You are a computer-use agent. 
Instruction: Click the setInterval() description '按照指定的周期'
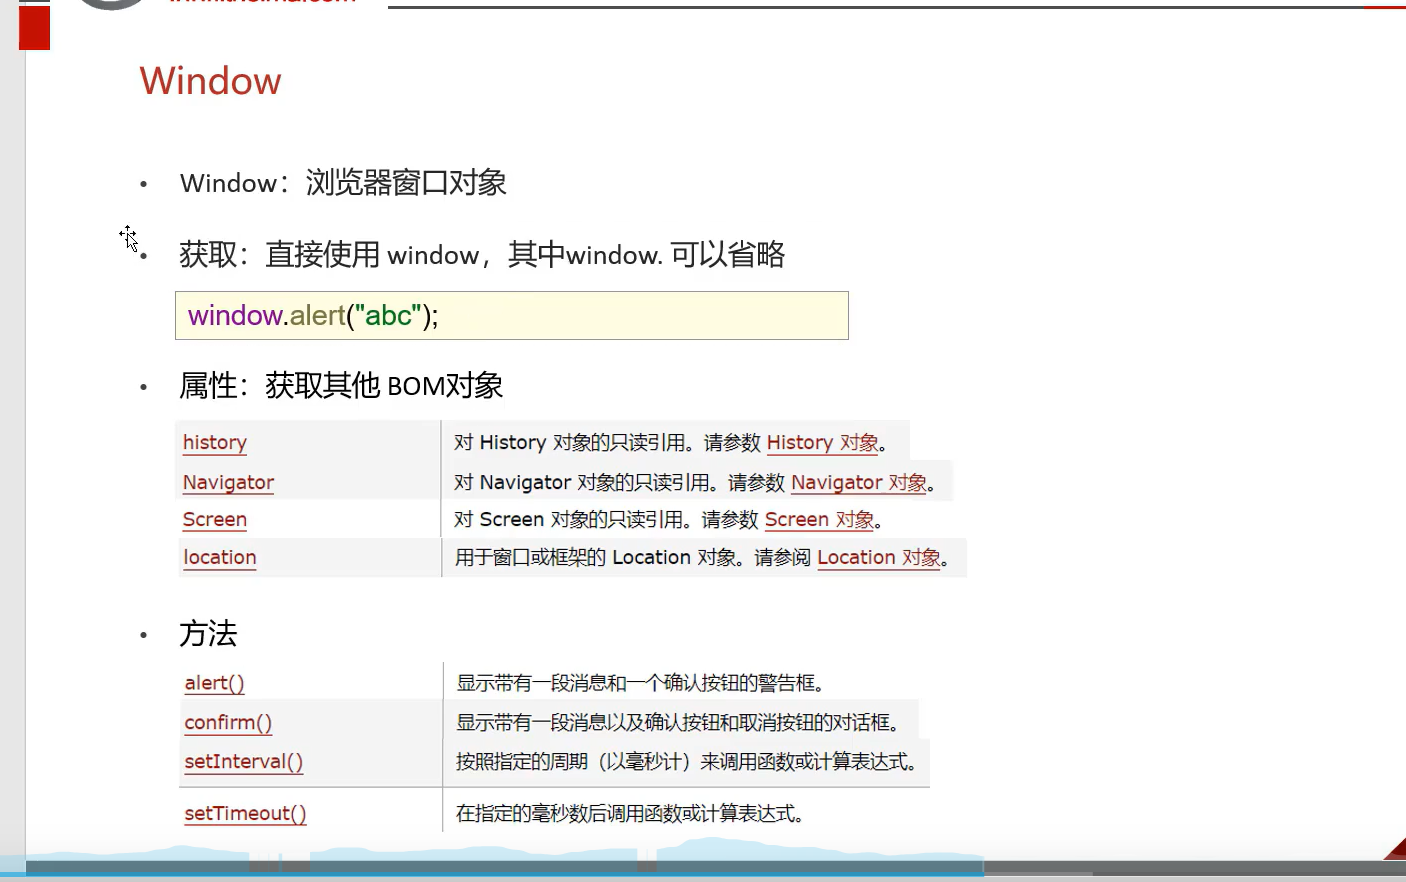click(686, 761)
